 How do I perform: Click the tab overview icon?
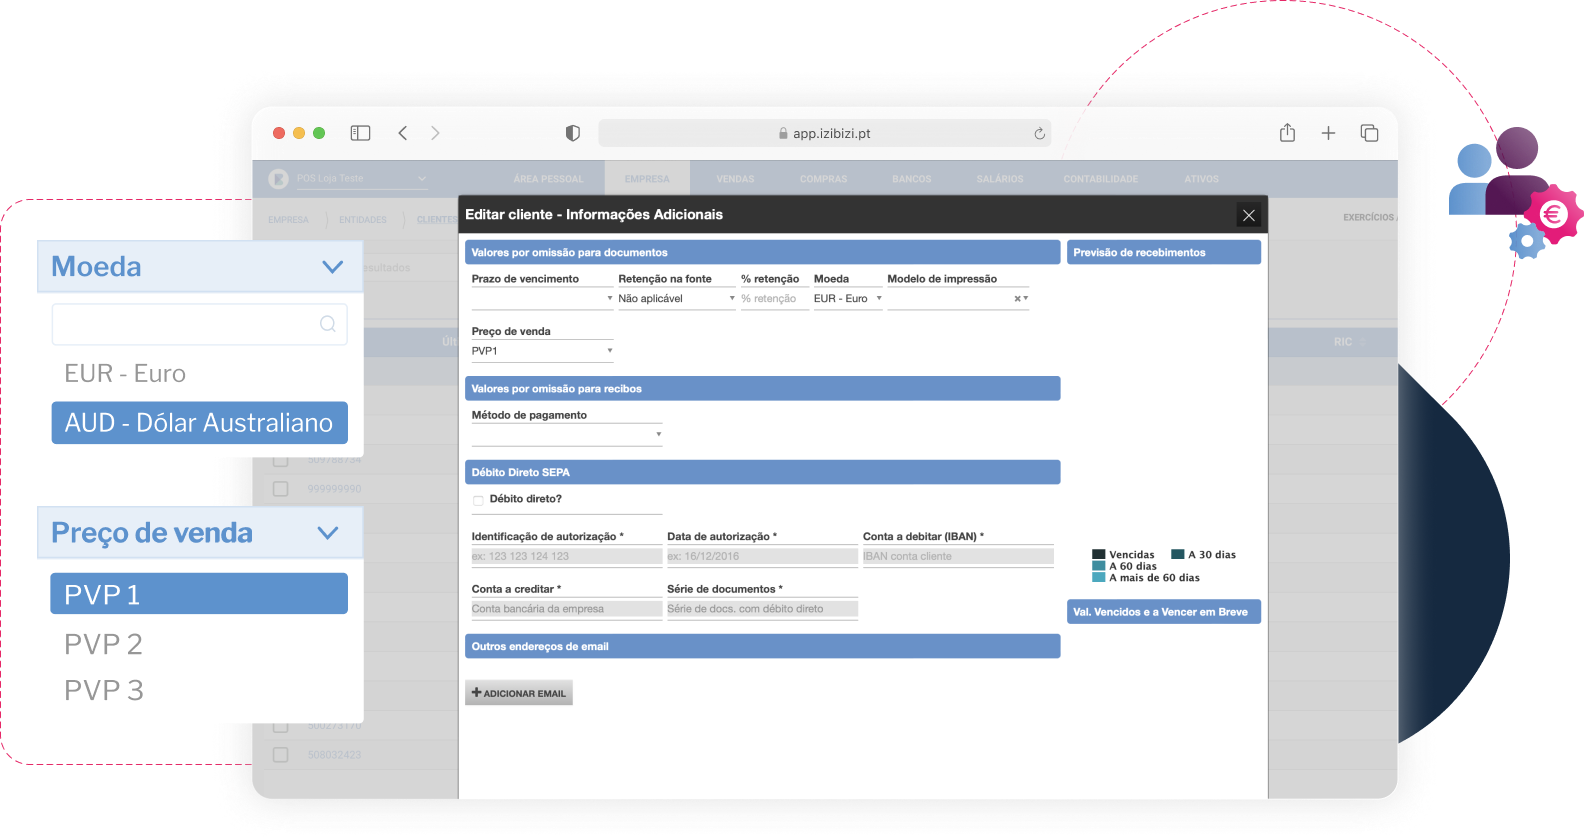pyautogui.click(x=1369, y=133)
